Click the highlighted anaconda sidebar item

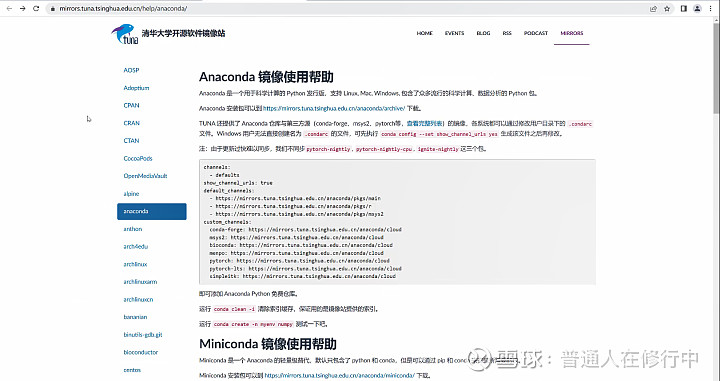click(152, 211)
